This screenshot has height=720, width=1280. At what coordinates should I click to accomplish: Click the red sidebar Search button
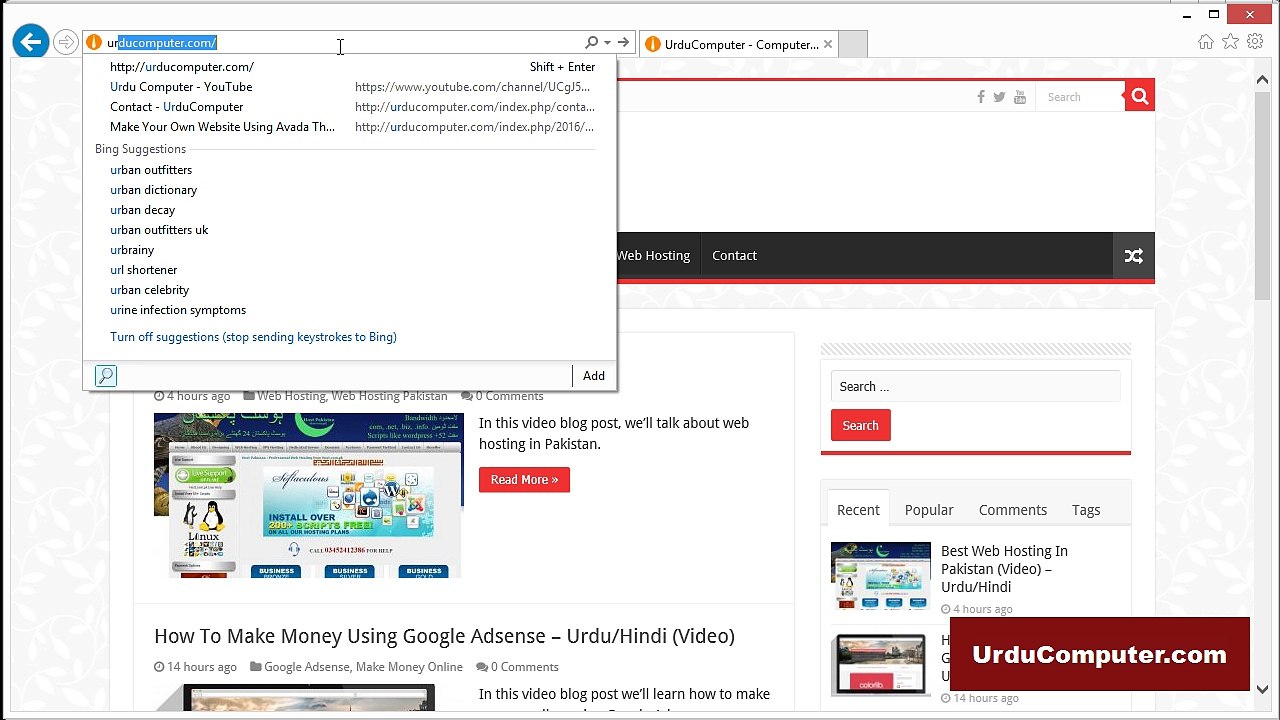coord(860,426)
